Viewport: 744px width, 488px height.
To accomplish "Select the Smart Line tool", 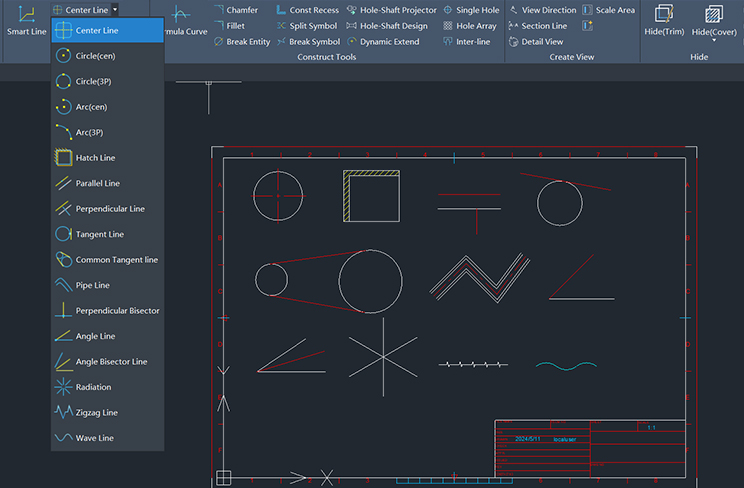I will (26, 20).
